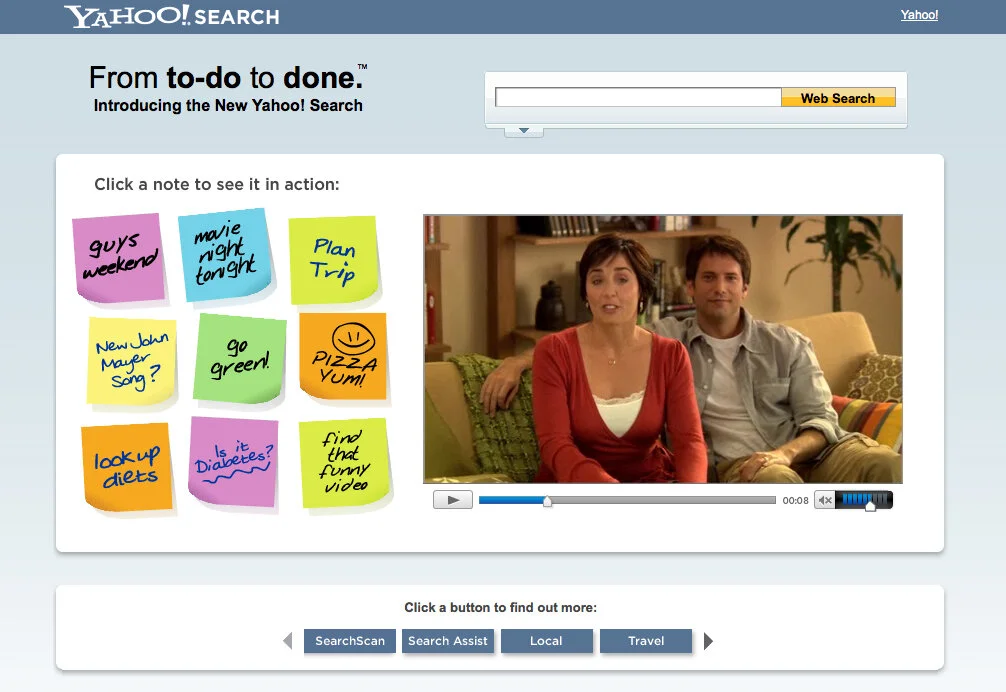Select the 'look up diets' orange note

(127, 467)
